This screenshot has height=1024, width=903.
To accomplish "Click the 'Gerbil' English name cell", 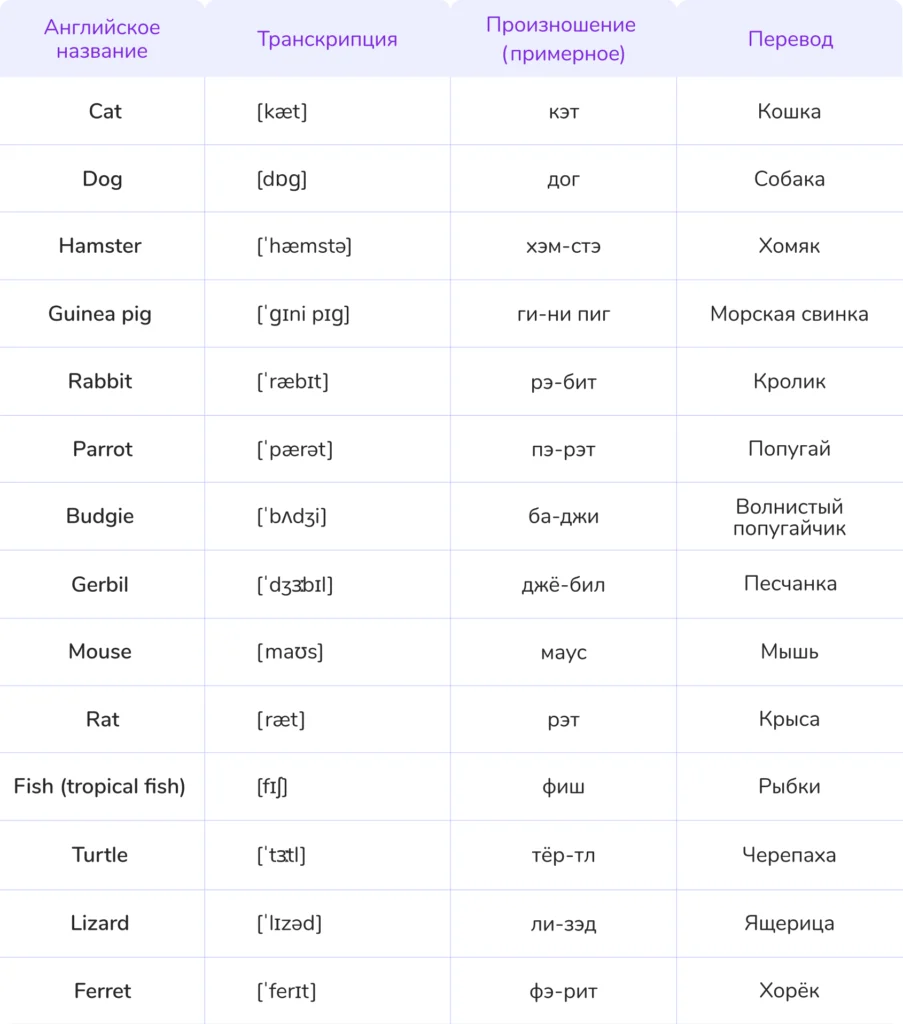I will coord(100,584).
